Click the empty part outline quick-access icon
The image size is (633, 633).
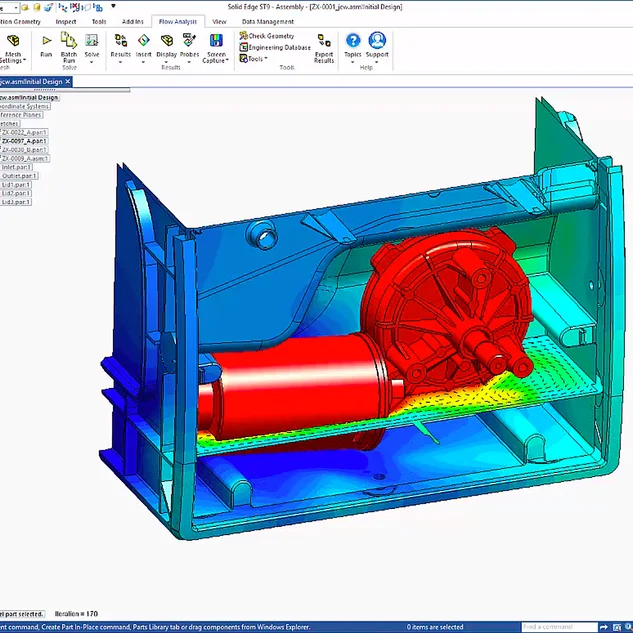point(86,7)
